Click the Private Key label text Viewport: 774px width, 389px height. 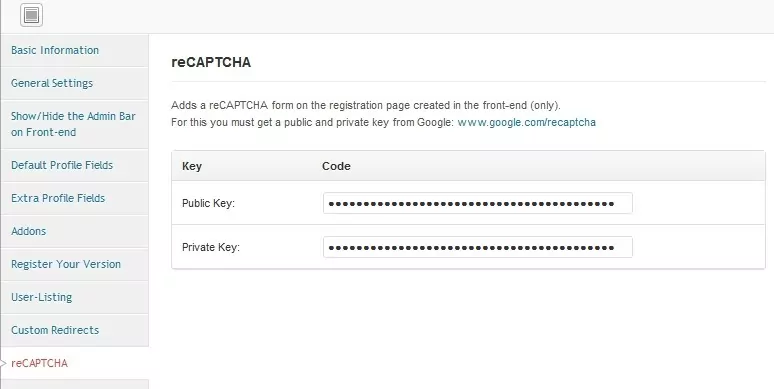coord(211,247)
